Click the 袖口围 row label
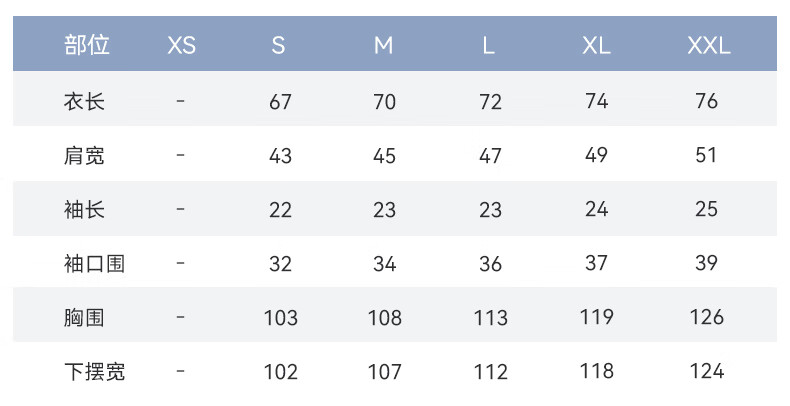The image size is (790, 406). [x=94, y=263]
